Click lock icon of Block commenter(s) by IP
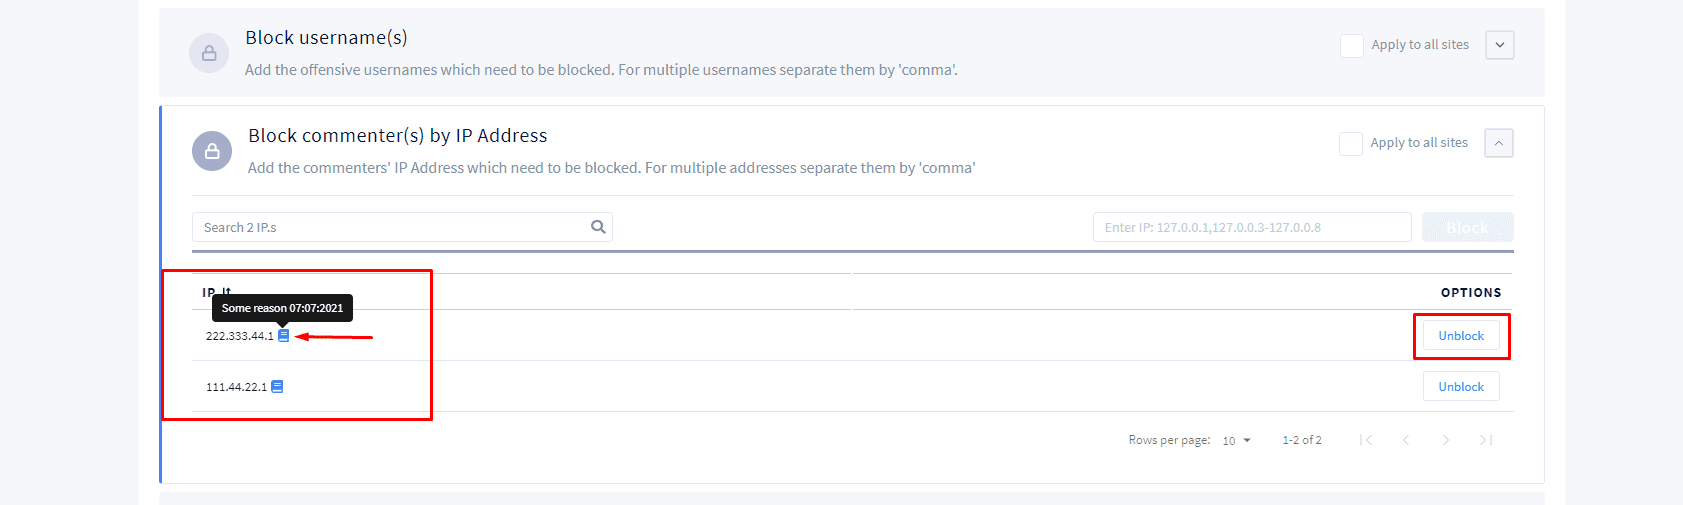1683x505 pixels. pyautogui.click(x=212, y=151)
